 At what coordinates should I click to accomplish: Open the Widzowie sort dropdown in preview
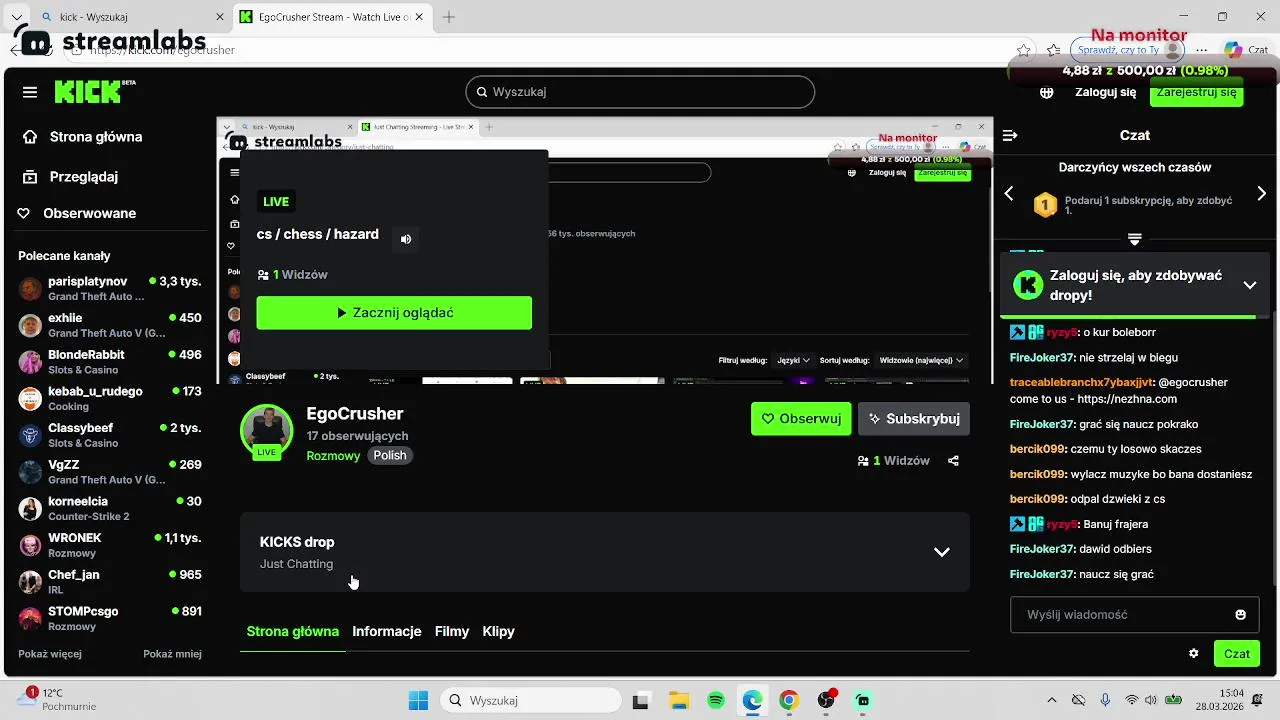tap(921, 360)
